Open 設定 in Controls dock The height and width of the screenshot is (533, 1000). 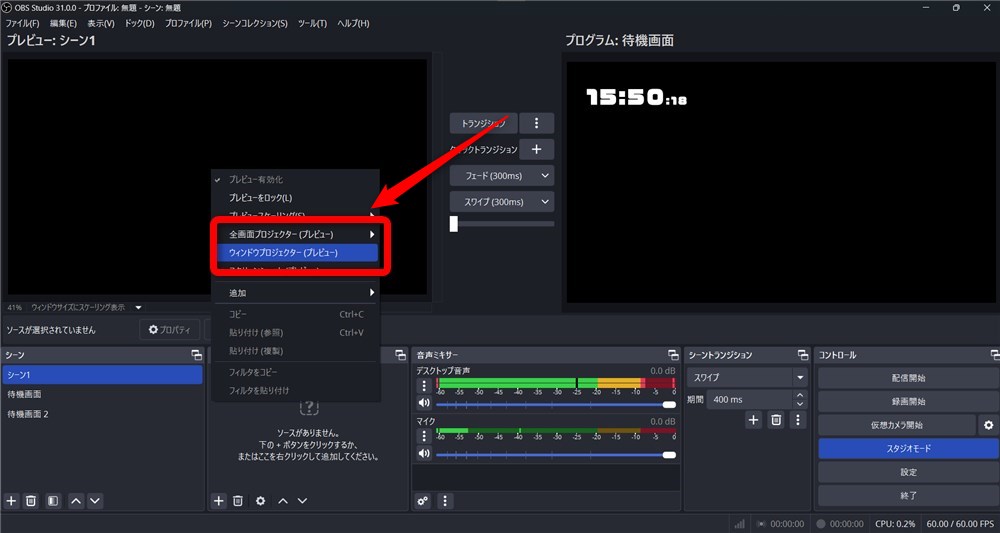pos(908,472)
